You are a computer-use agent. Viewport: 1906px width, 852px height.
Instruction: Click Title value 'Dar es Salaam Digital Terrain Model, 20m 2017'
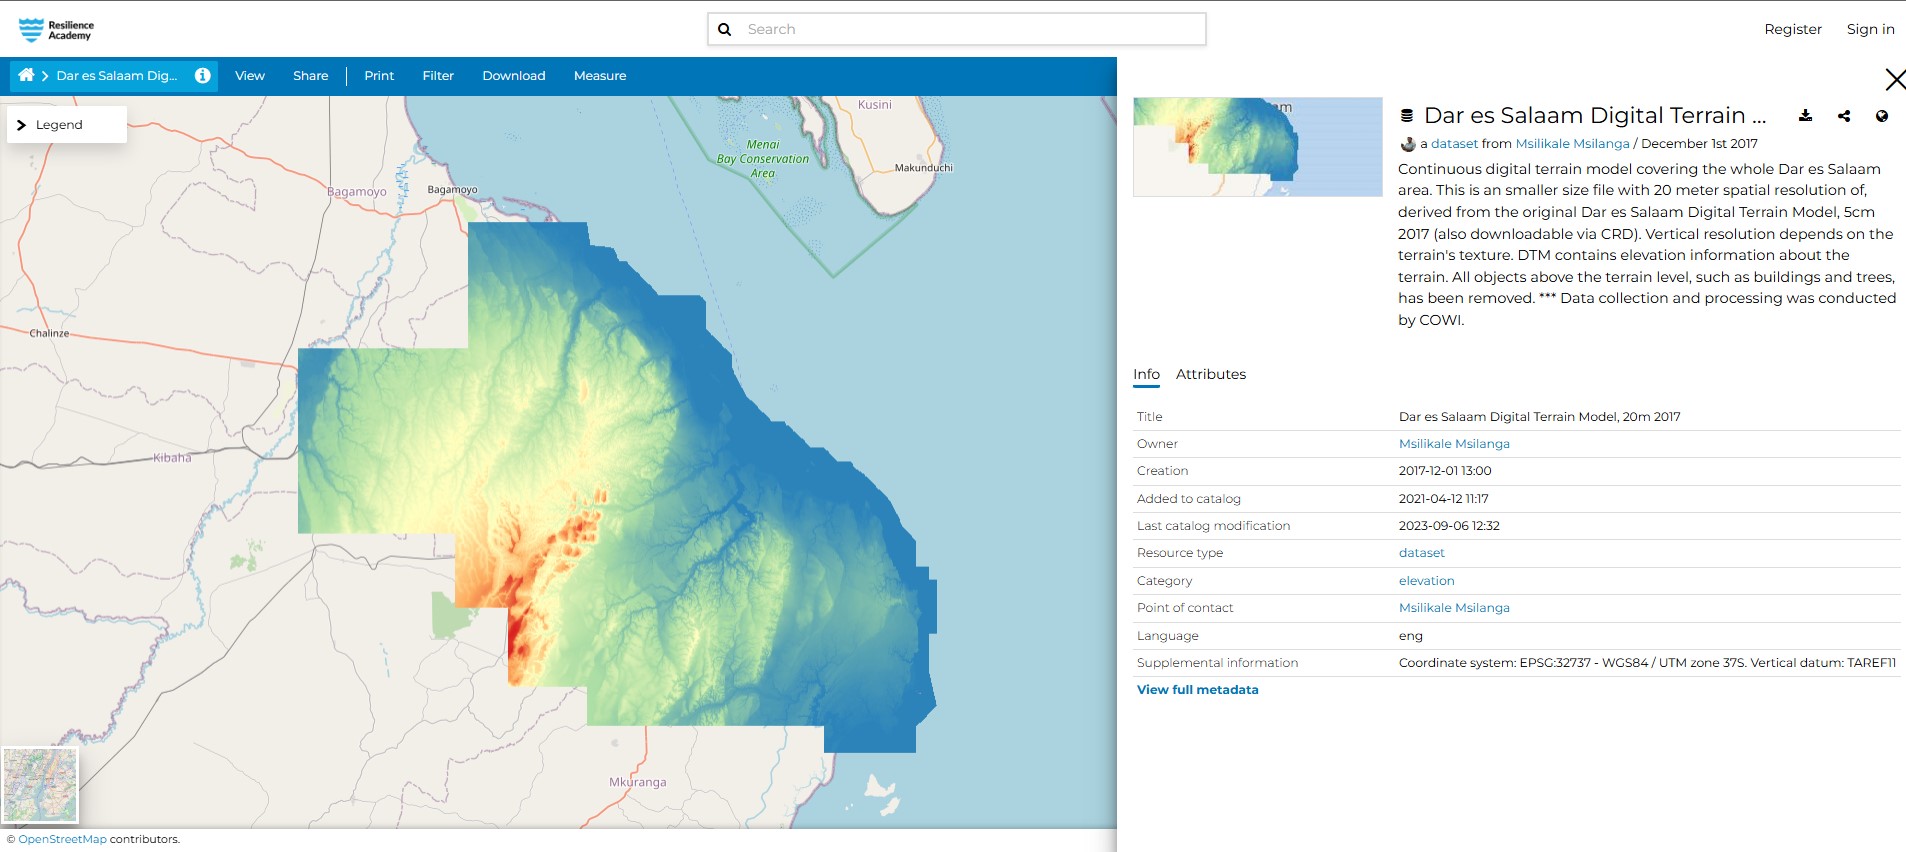(1540, 417)
